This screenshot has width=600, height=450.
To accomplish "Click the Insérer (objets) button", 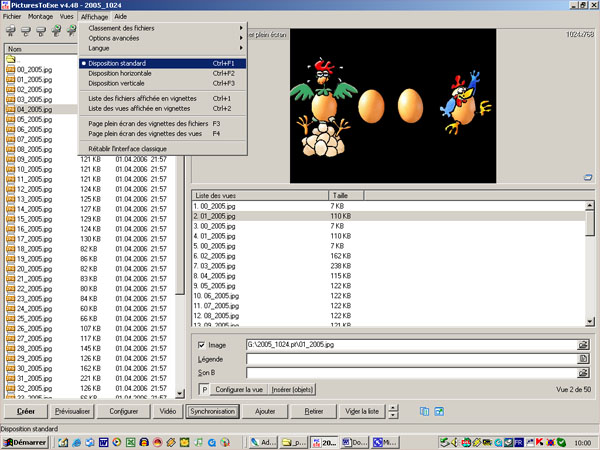I will 292,390.
